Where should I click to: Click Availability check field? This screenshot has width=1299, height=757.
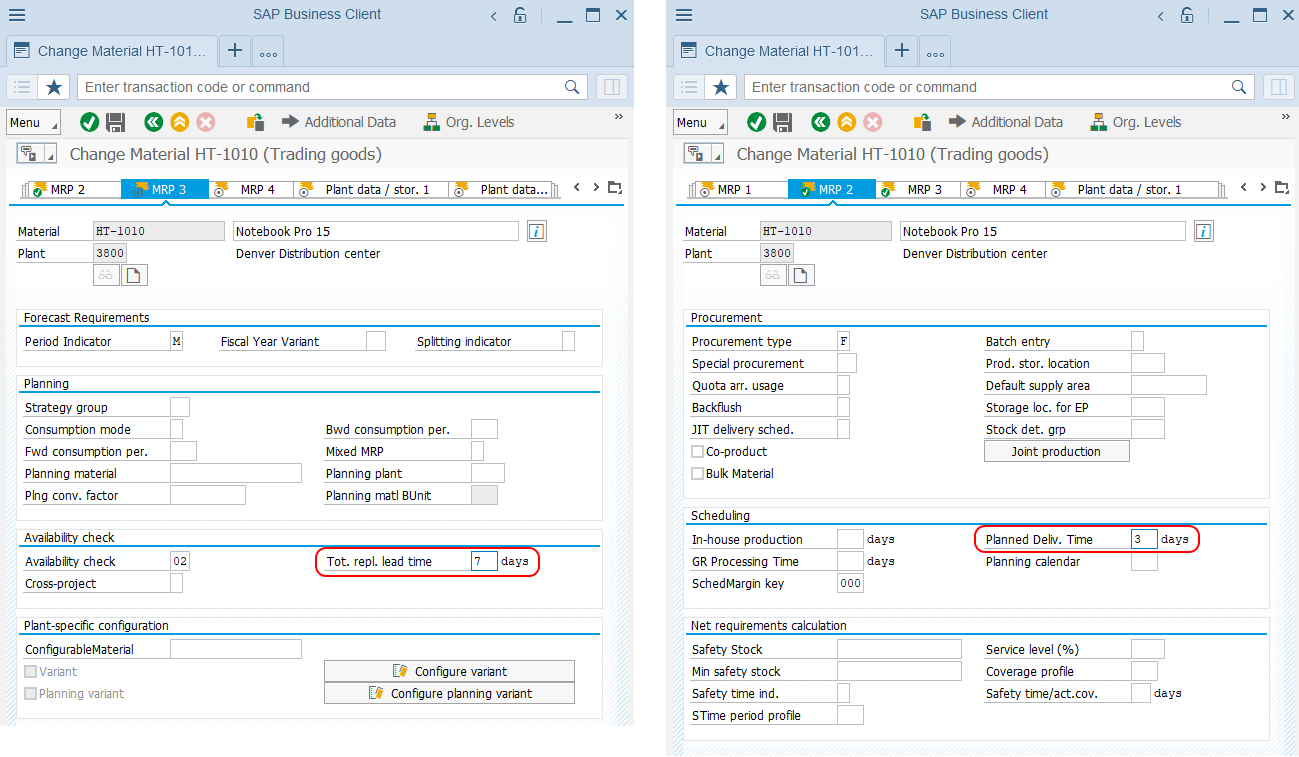(179, 561)
